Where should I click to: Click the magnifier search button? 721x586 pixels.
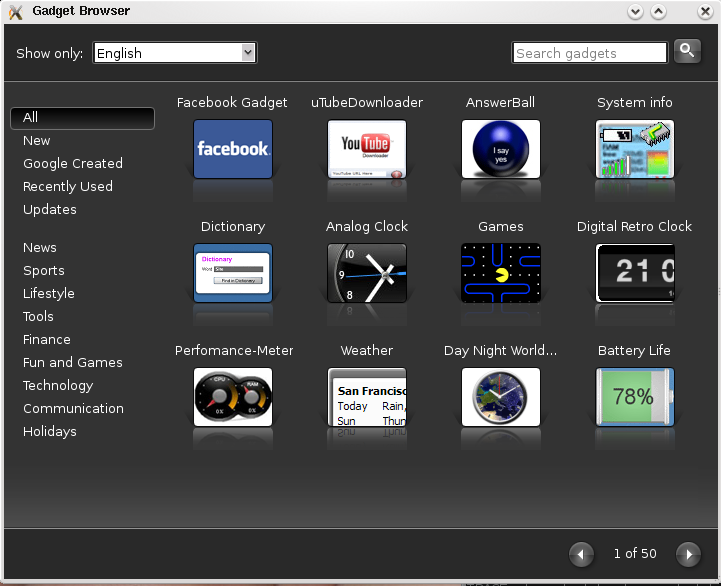point(687,51)
